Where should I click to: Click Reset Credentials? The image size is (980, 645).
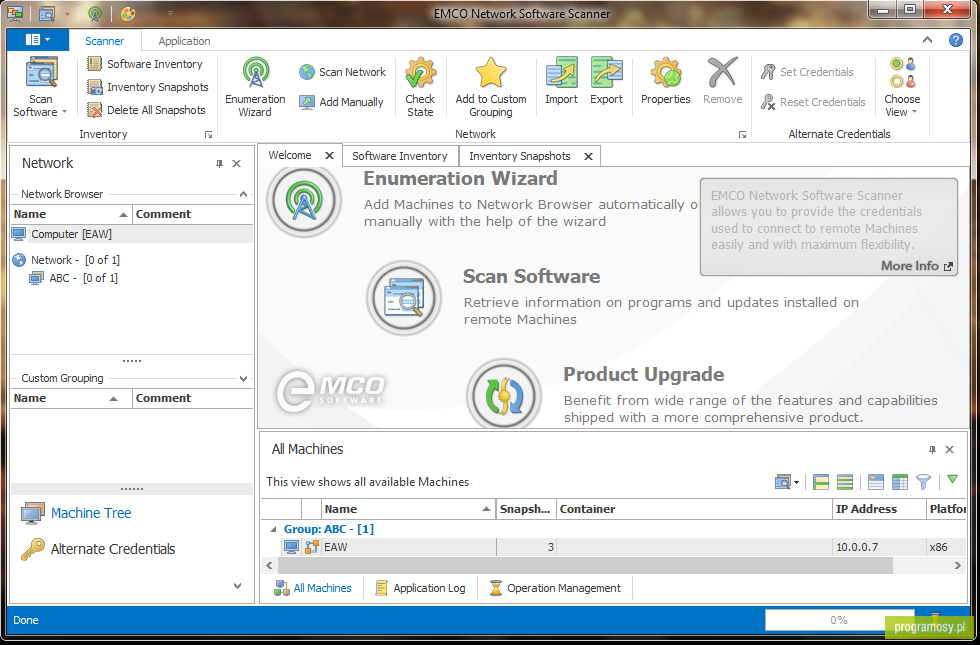tap(813, 102)
